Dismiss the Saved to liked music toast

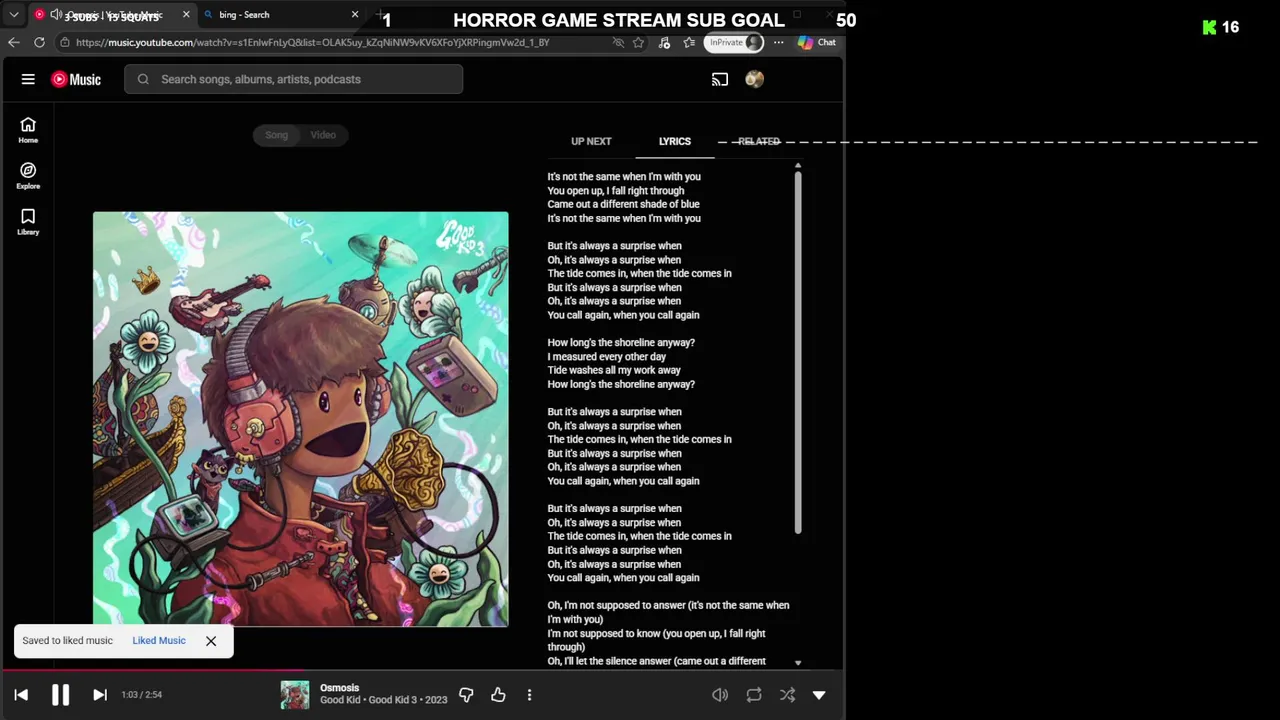(211, 641)
